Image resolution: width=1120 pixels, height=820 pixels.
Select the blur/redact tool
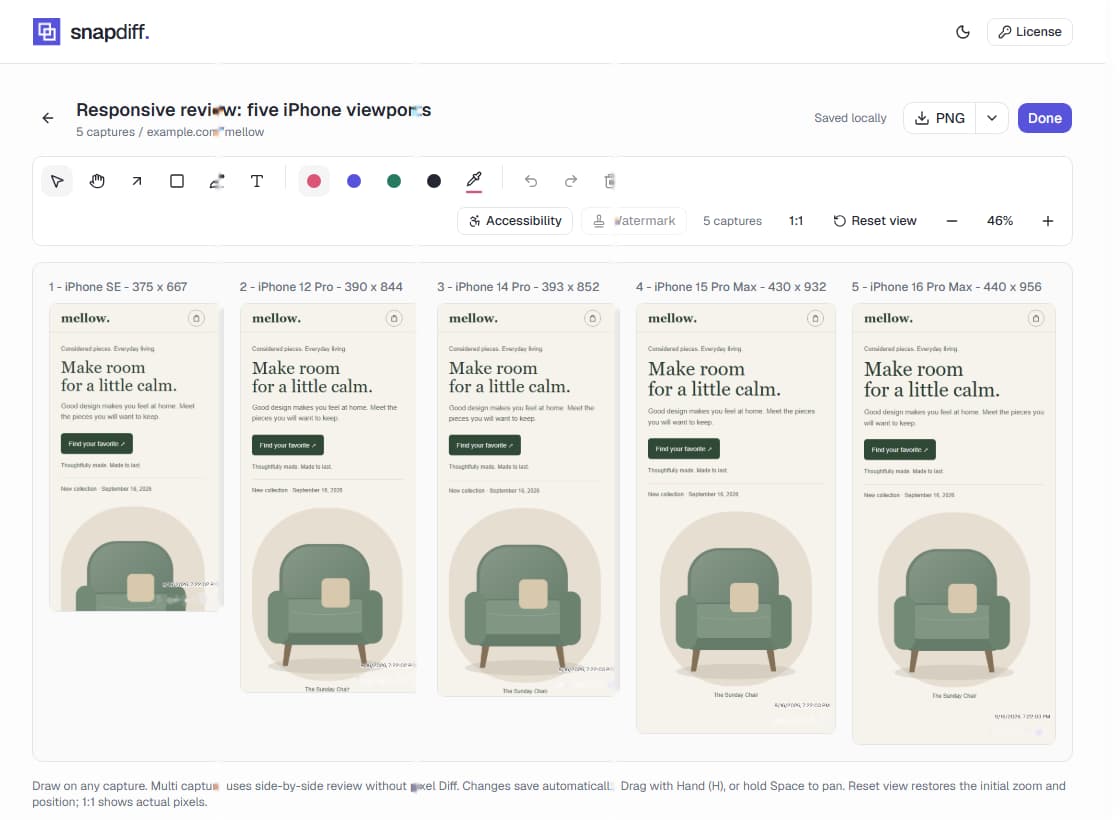point(217,181)
